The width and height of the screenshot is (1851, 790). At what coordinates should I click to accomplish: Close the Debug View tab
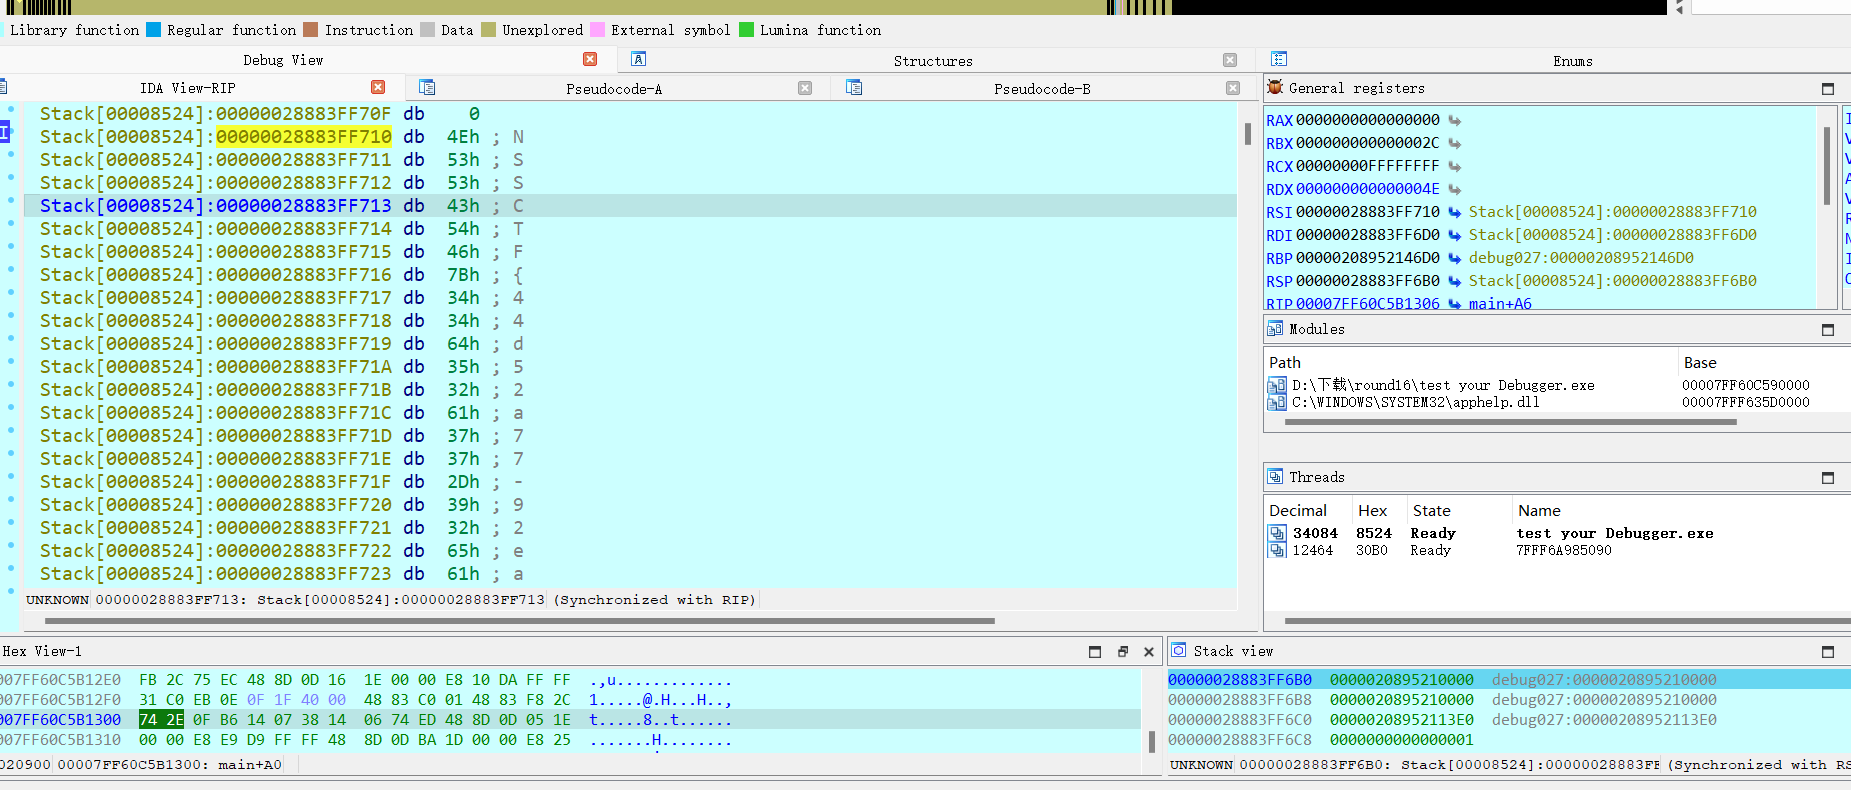(x=590, y=59)
